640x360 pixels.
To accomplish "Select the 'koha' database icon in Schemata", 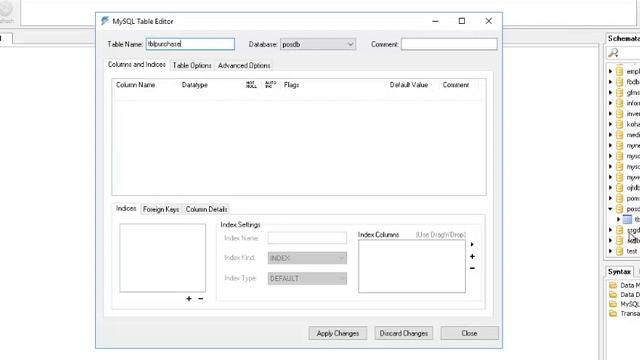I will pos(620,124).
